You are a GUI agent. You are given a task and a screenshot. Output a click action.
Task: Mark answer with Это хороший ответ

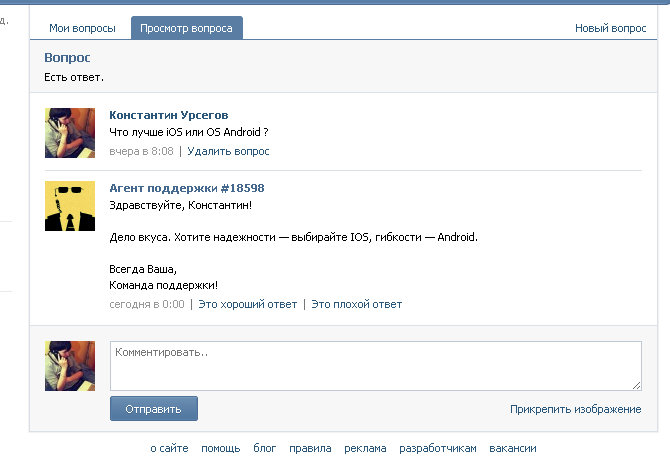(x=247, y=304)
